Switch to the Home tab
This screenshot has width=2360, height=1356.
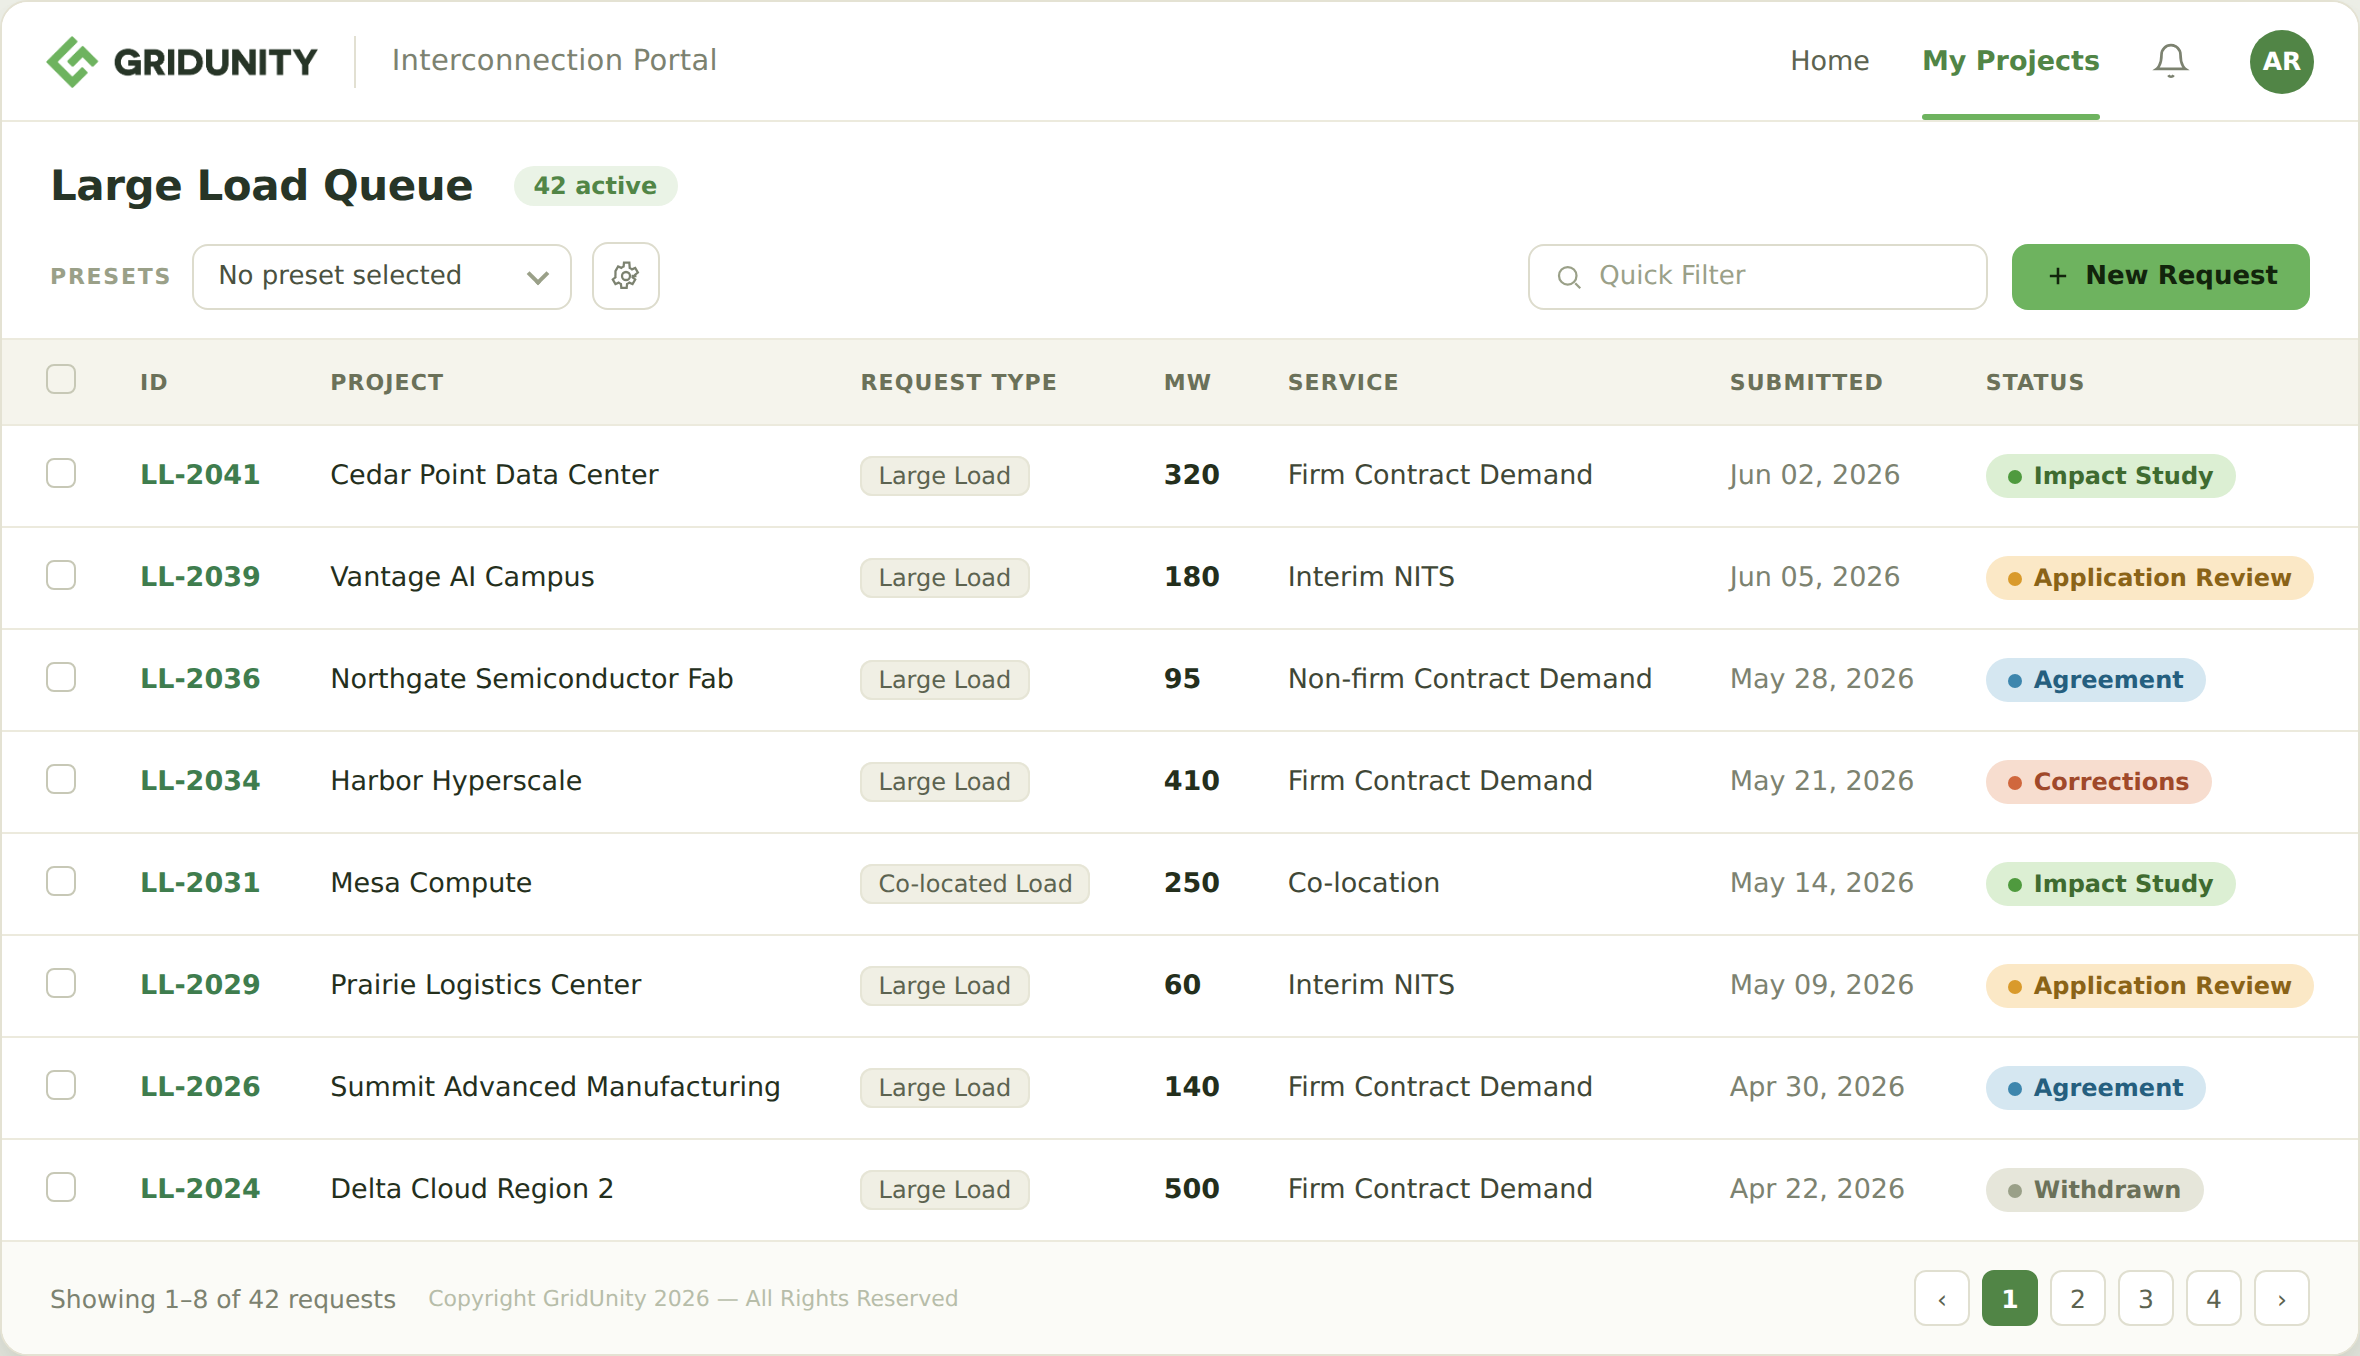click(x=1829, y=61)
